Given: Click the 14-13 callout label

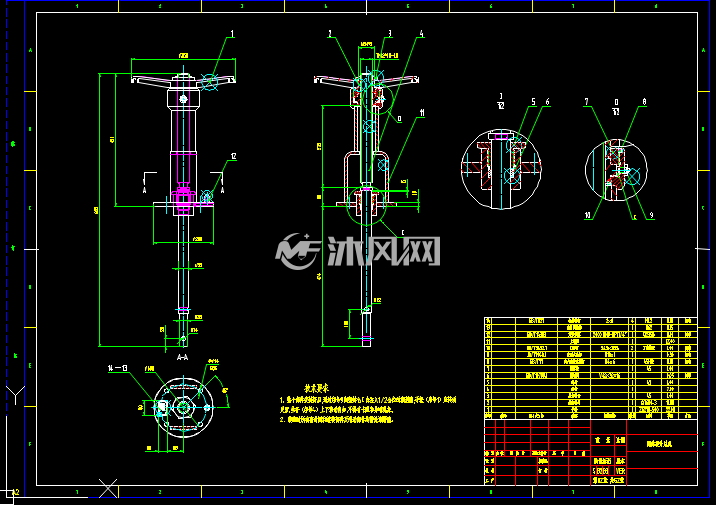Looking at the screenshot, I should (x=117, y=368).
